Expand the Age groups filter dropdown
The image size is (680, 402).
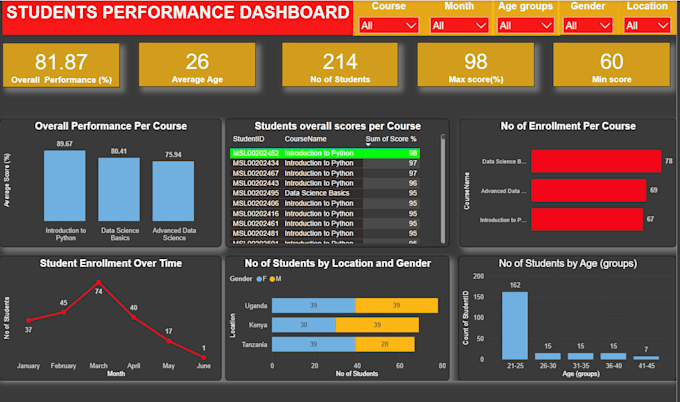click(x=526, y=26)
